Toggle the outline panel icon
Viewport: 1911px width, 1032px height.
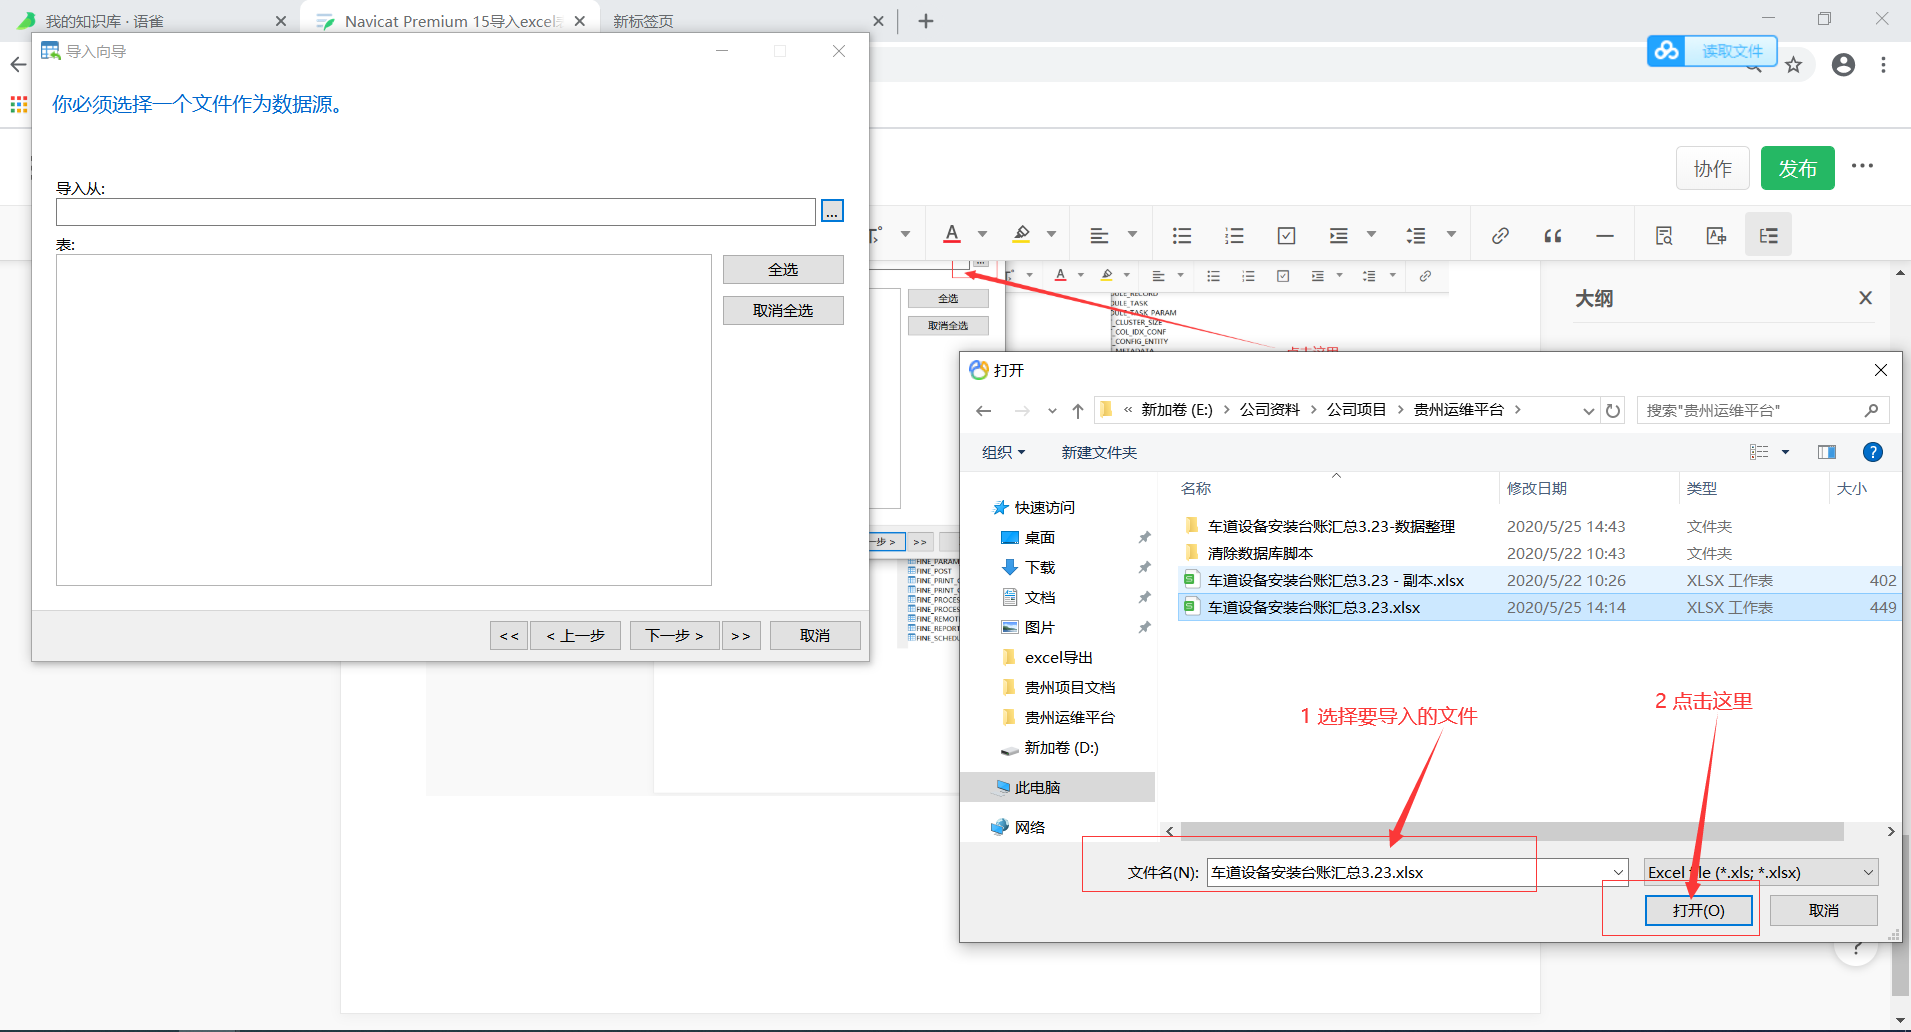click(x=1768, y=236)
